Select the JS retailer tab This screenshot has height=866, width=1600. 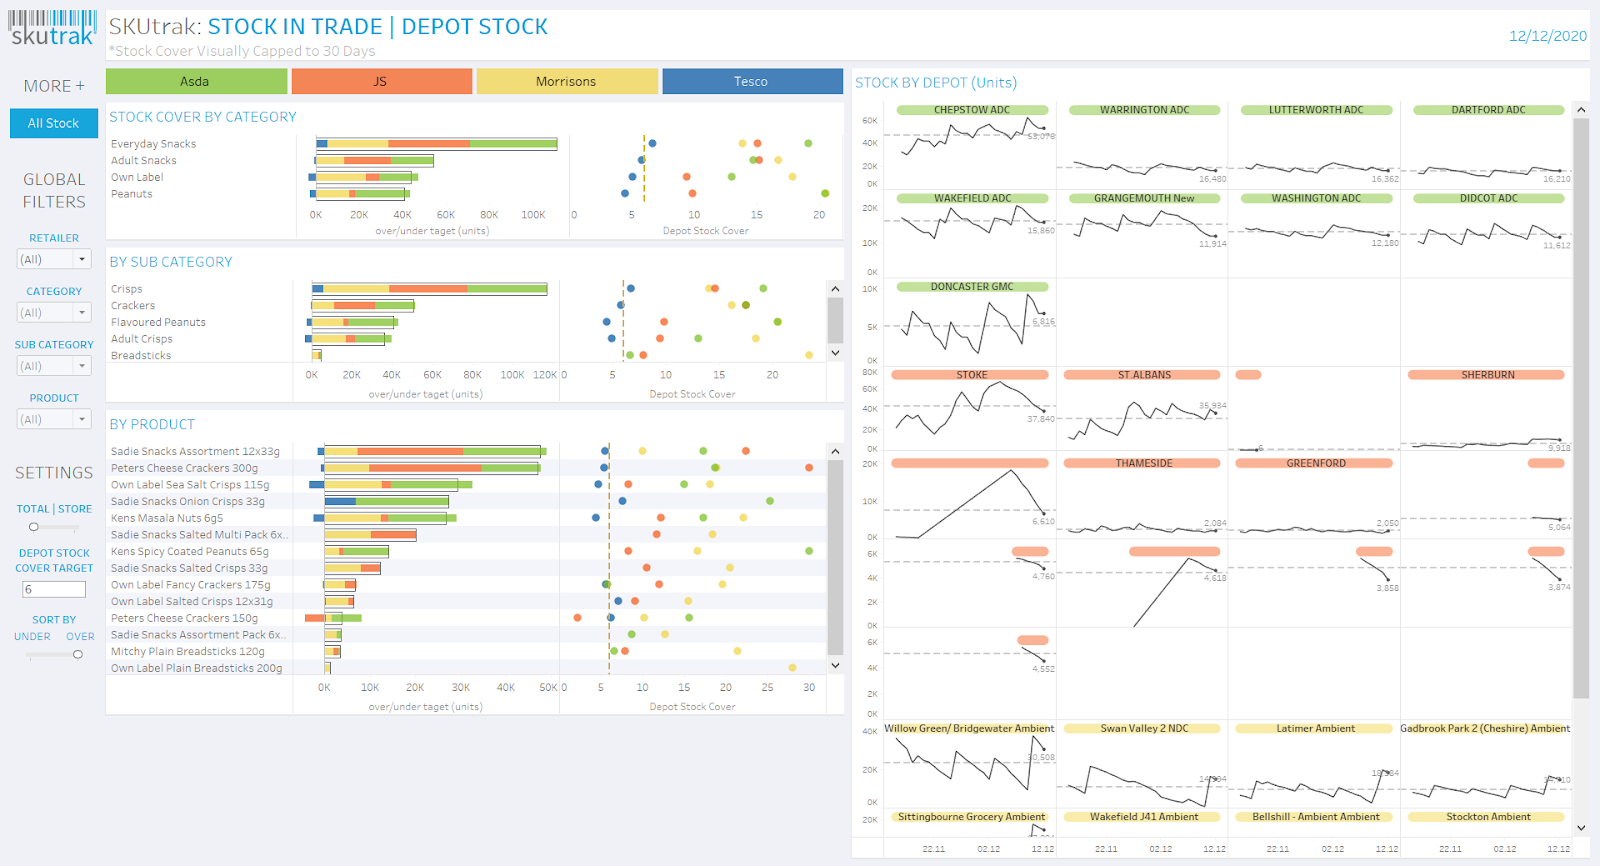(x=381, y=81)
